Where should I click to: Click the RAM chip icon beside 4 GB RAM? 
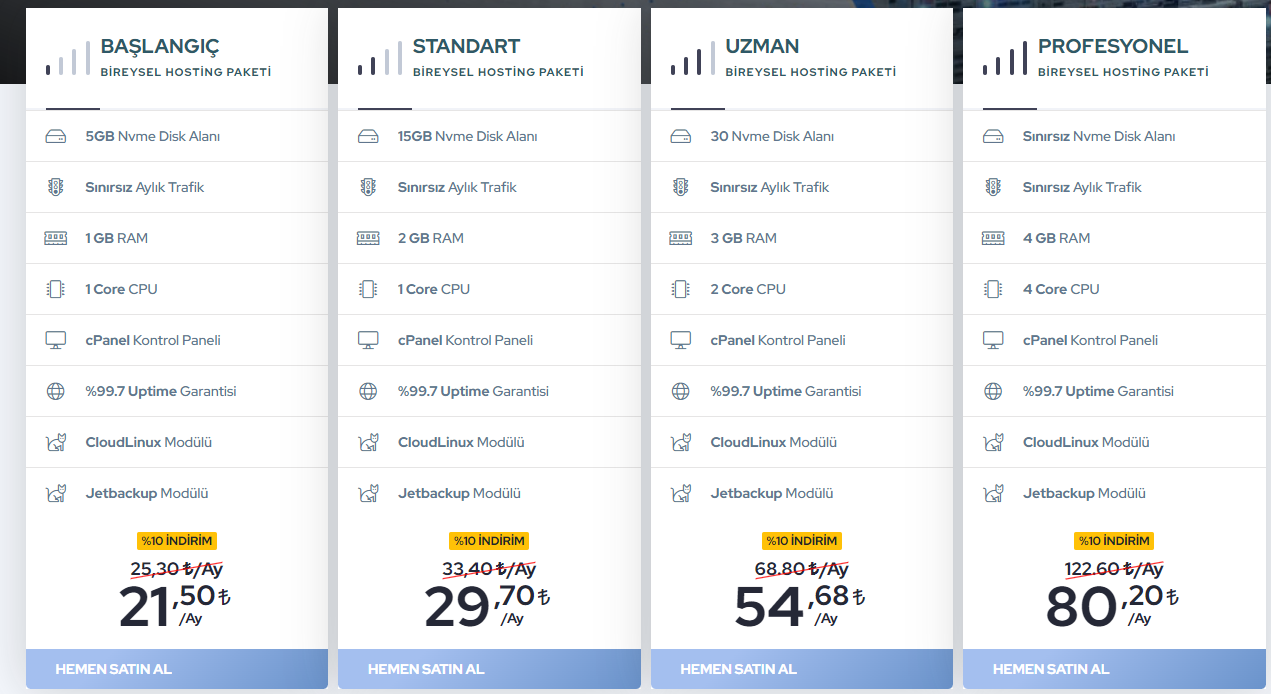(993, 238)
